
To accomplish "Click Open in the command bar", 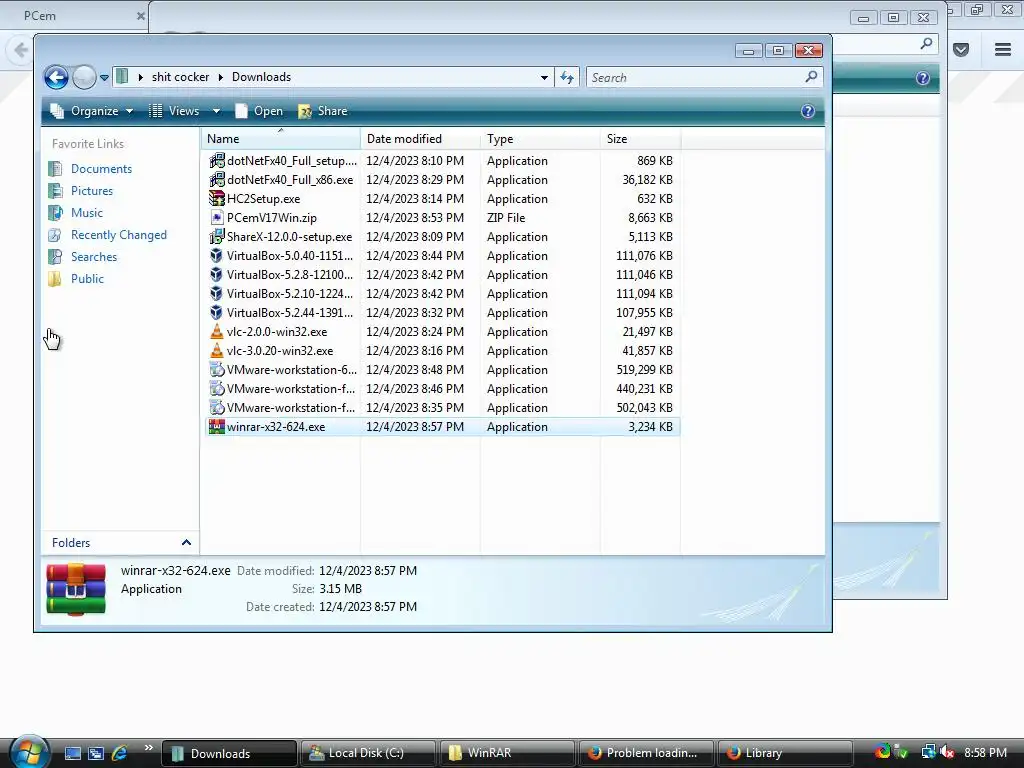I will click(259, 111).
